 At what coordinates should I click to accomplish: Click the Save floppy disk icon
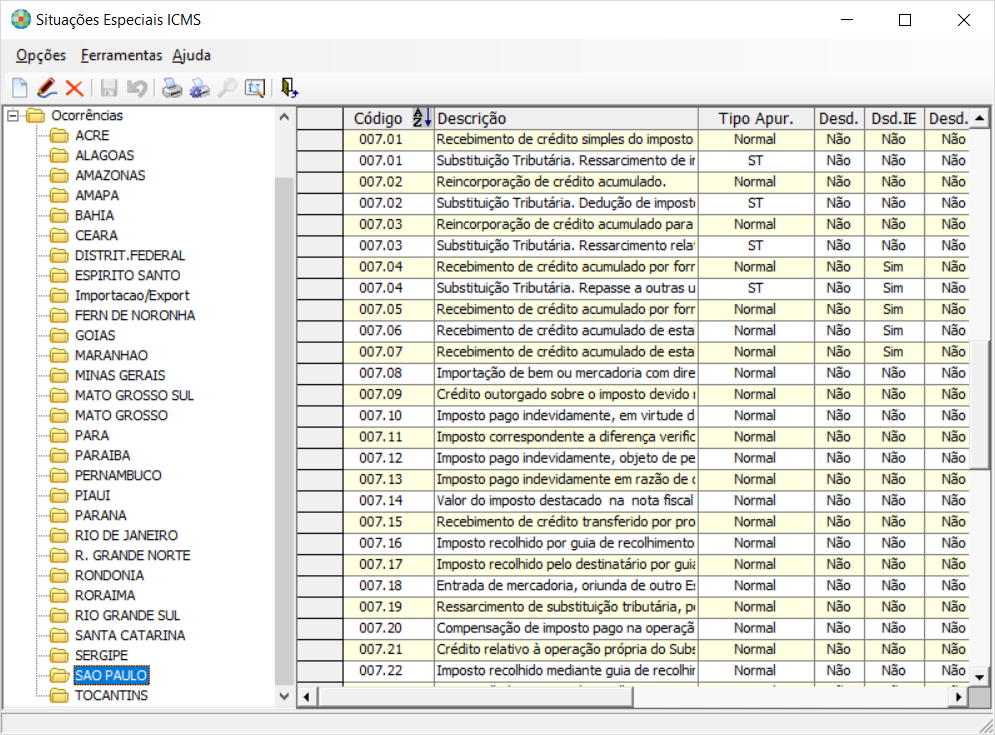pyautogui.click(x=109, y=88)
